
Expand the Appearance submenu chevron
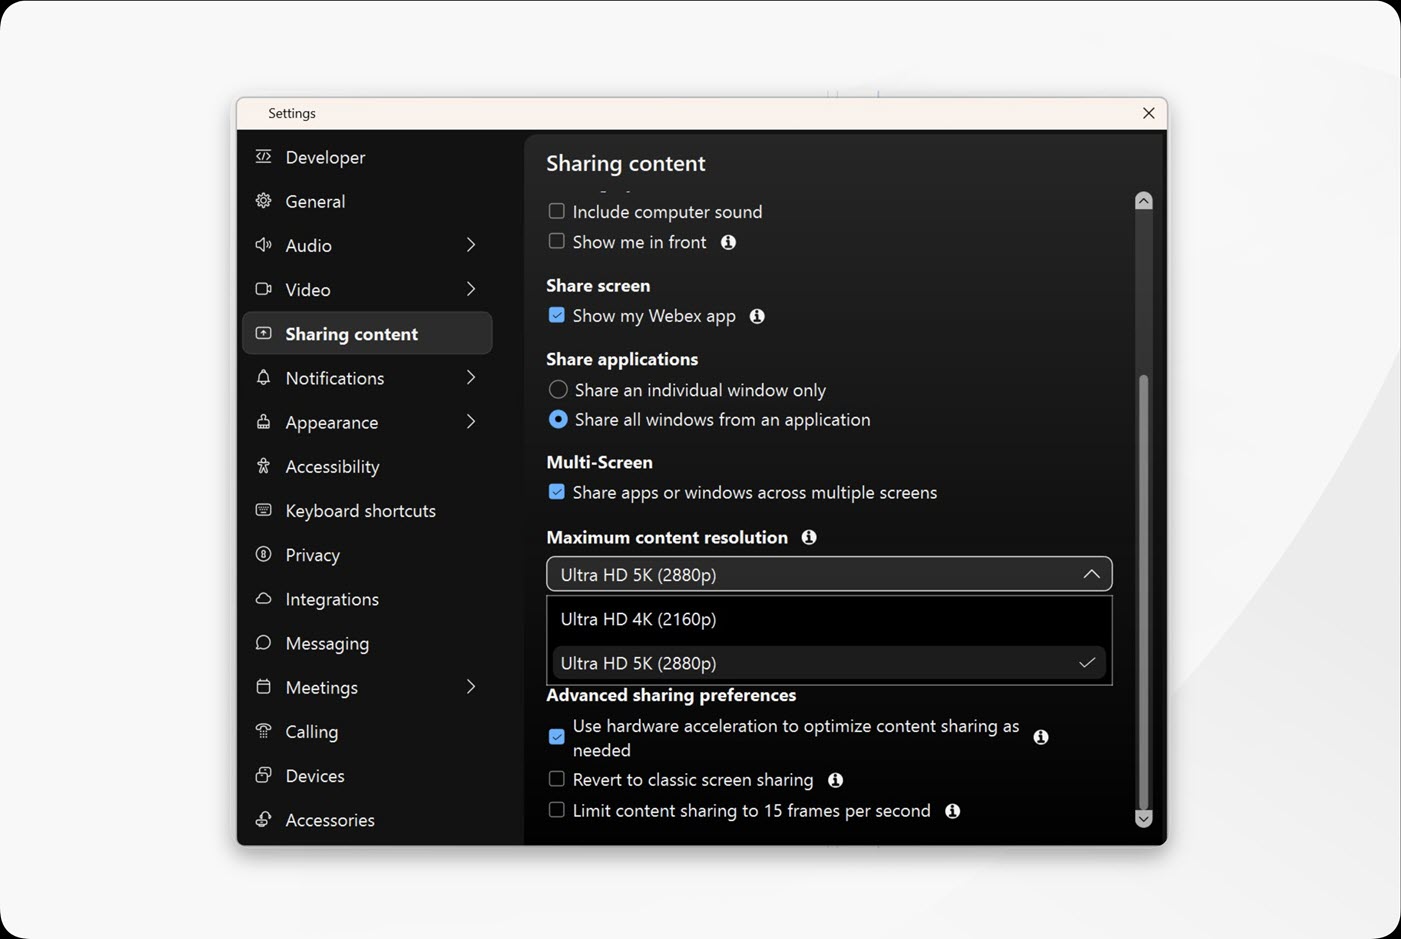tap(470, 422)
